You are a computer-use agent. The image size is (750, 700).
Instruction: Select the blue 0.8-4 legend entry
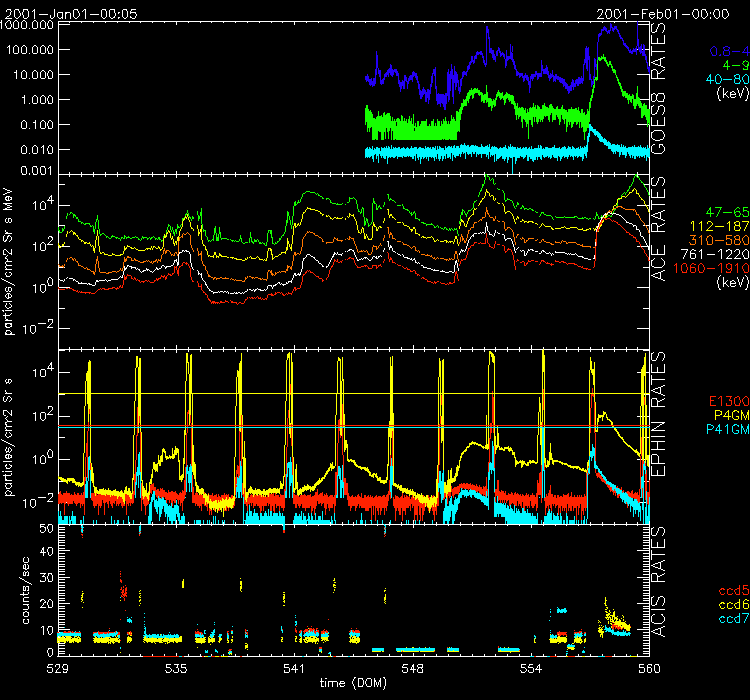click(x=727, y=50)
